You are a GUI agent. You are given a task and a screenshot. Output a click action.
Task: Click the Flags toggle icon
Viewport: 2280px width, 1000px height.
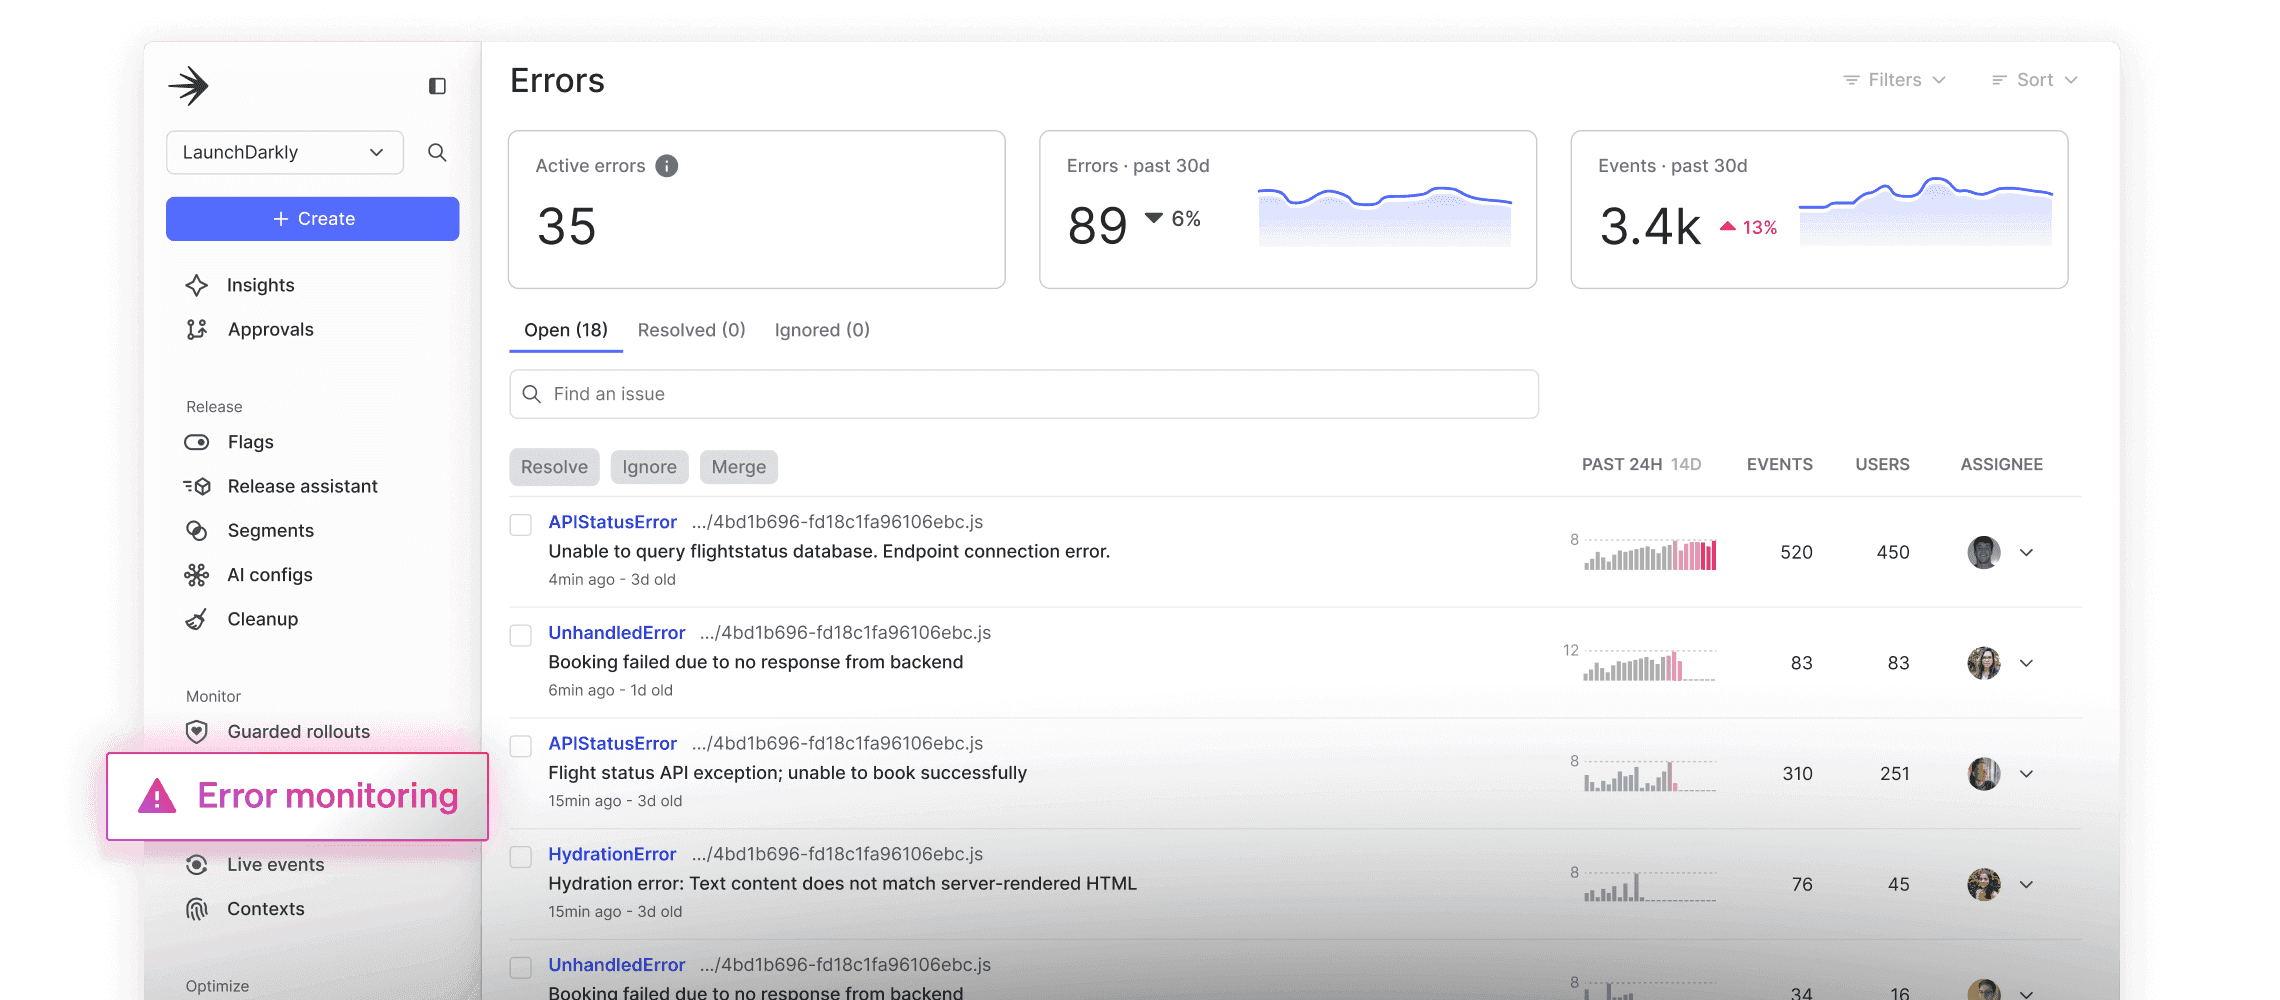click(x=196, y=442)
